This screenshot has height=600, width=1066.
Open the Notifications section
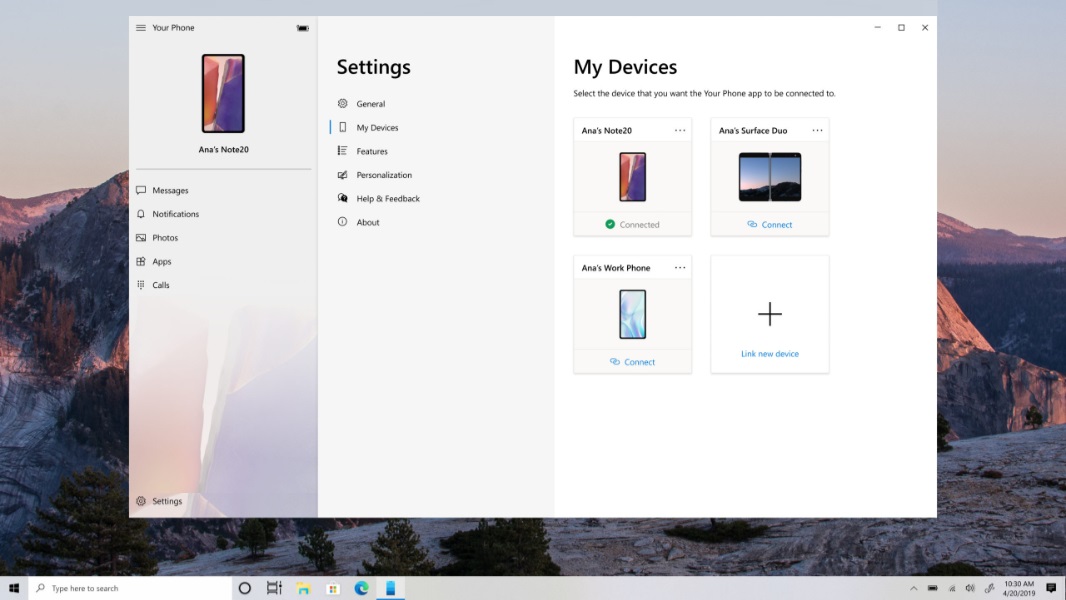click(x=175, y=214)
